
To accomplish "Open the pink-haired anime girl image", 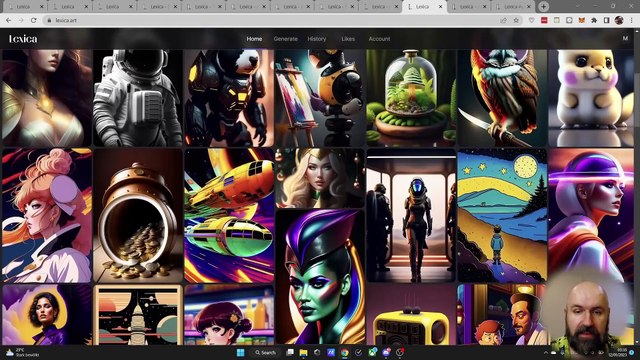I will pyautogui.click(x=47, y=216).
